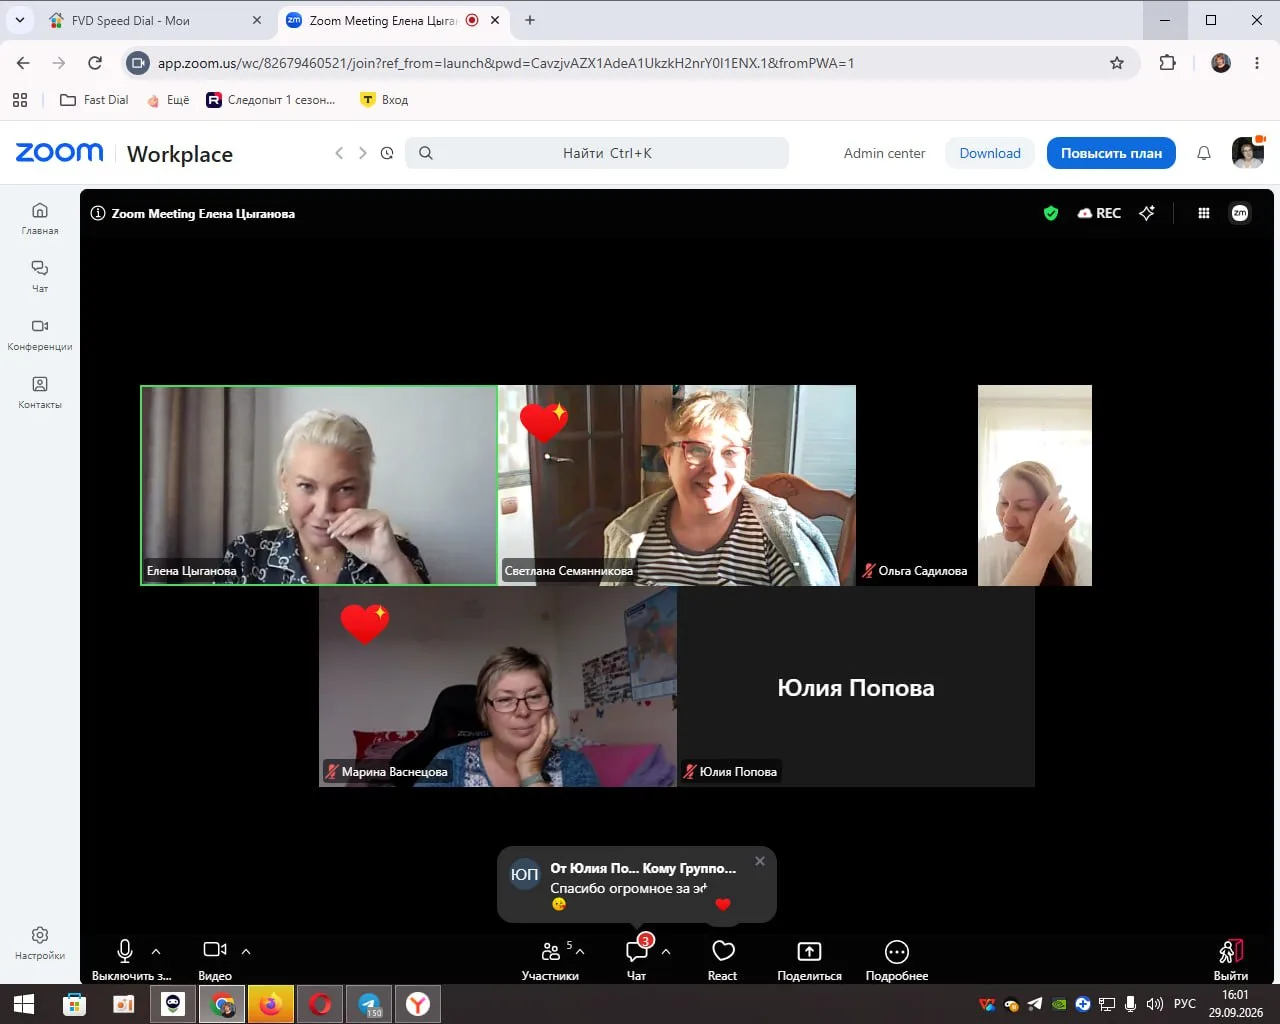Click the Download button
1280x1024 pixels.
990,153
